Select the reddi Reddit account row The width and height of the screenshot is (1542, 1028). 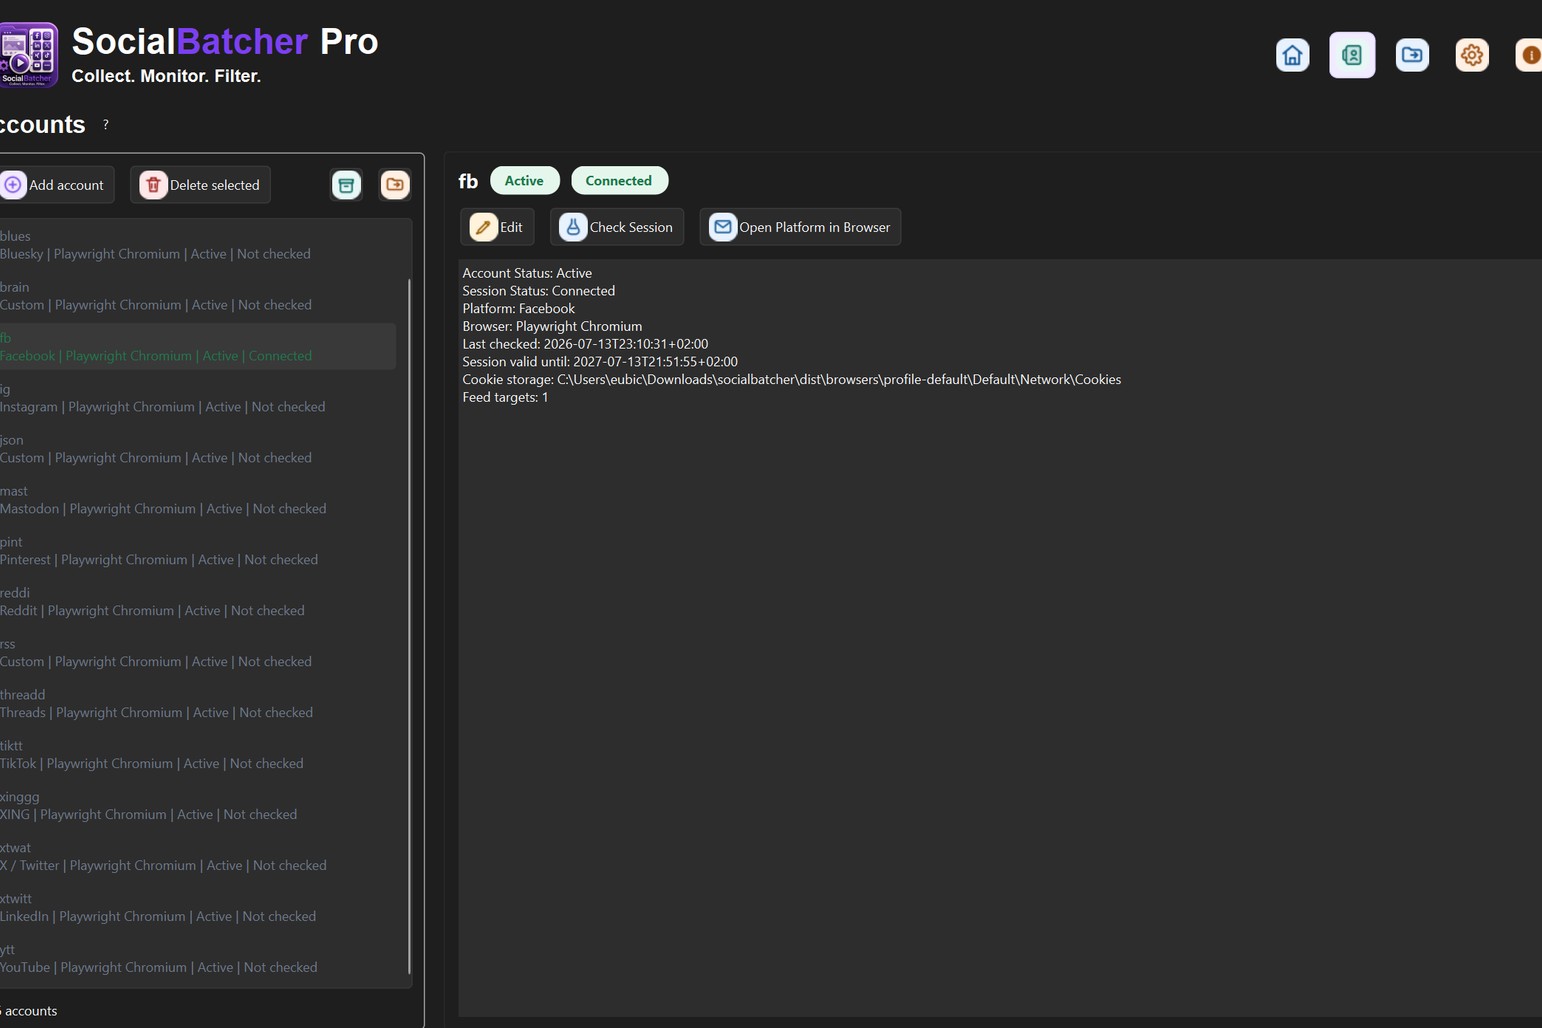point(198,602)
